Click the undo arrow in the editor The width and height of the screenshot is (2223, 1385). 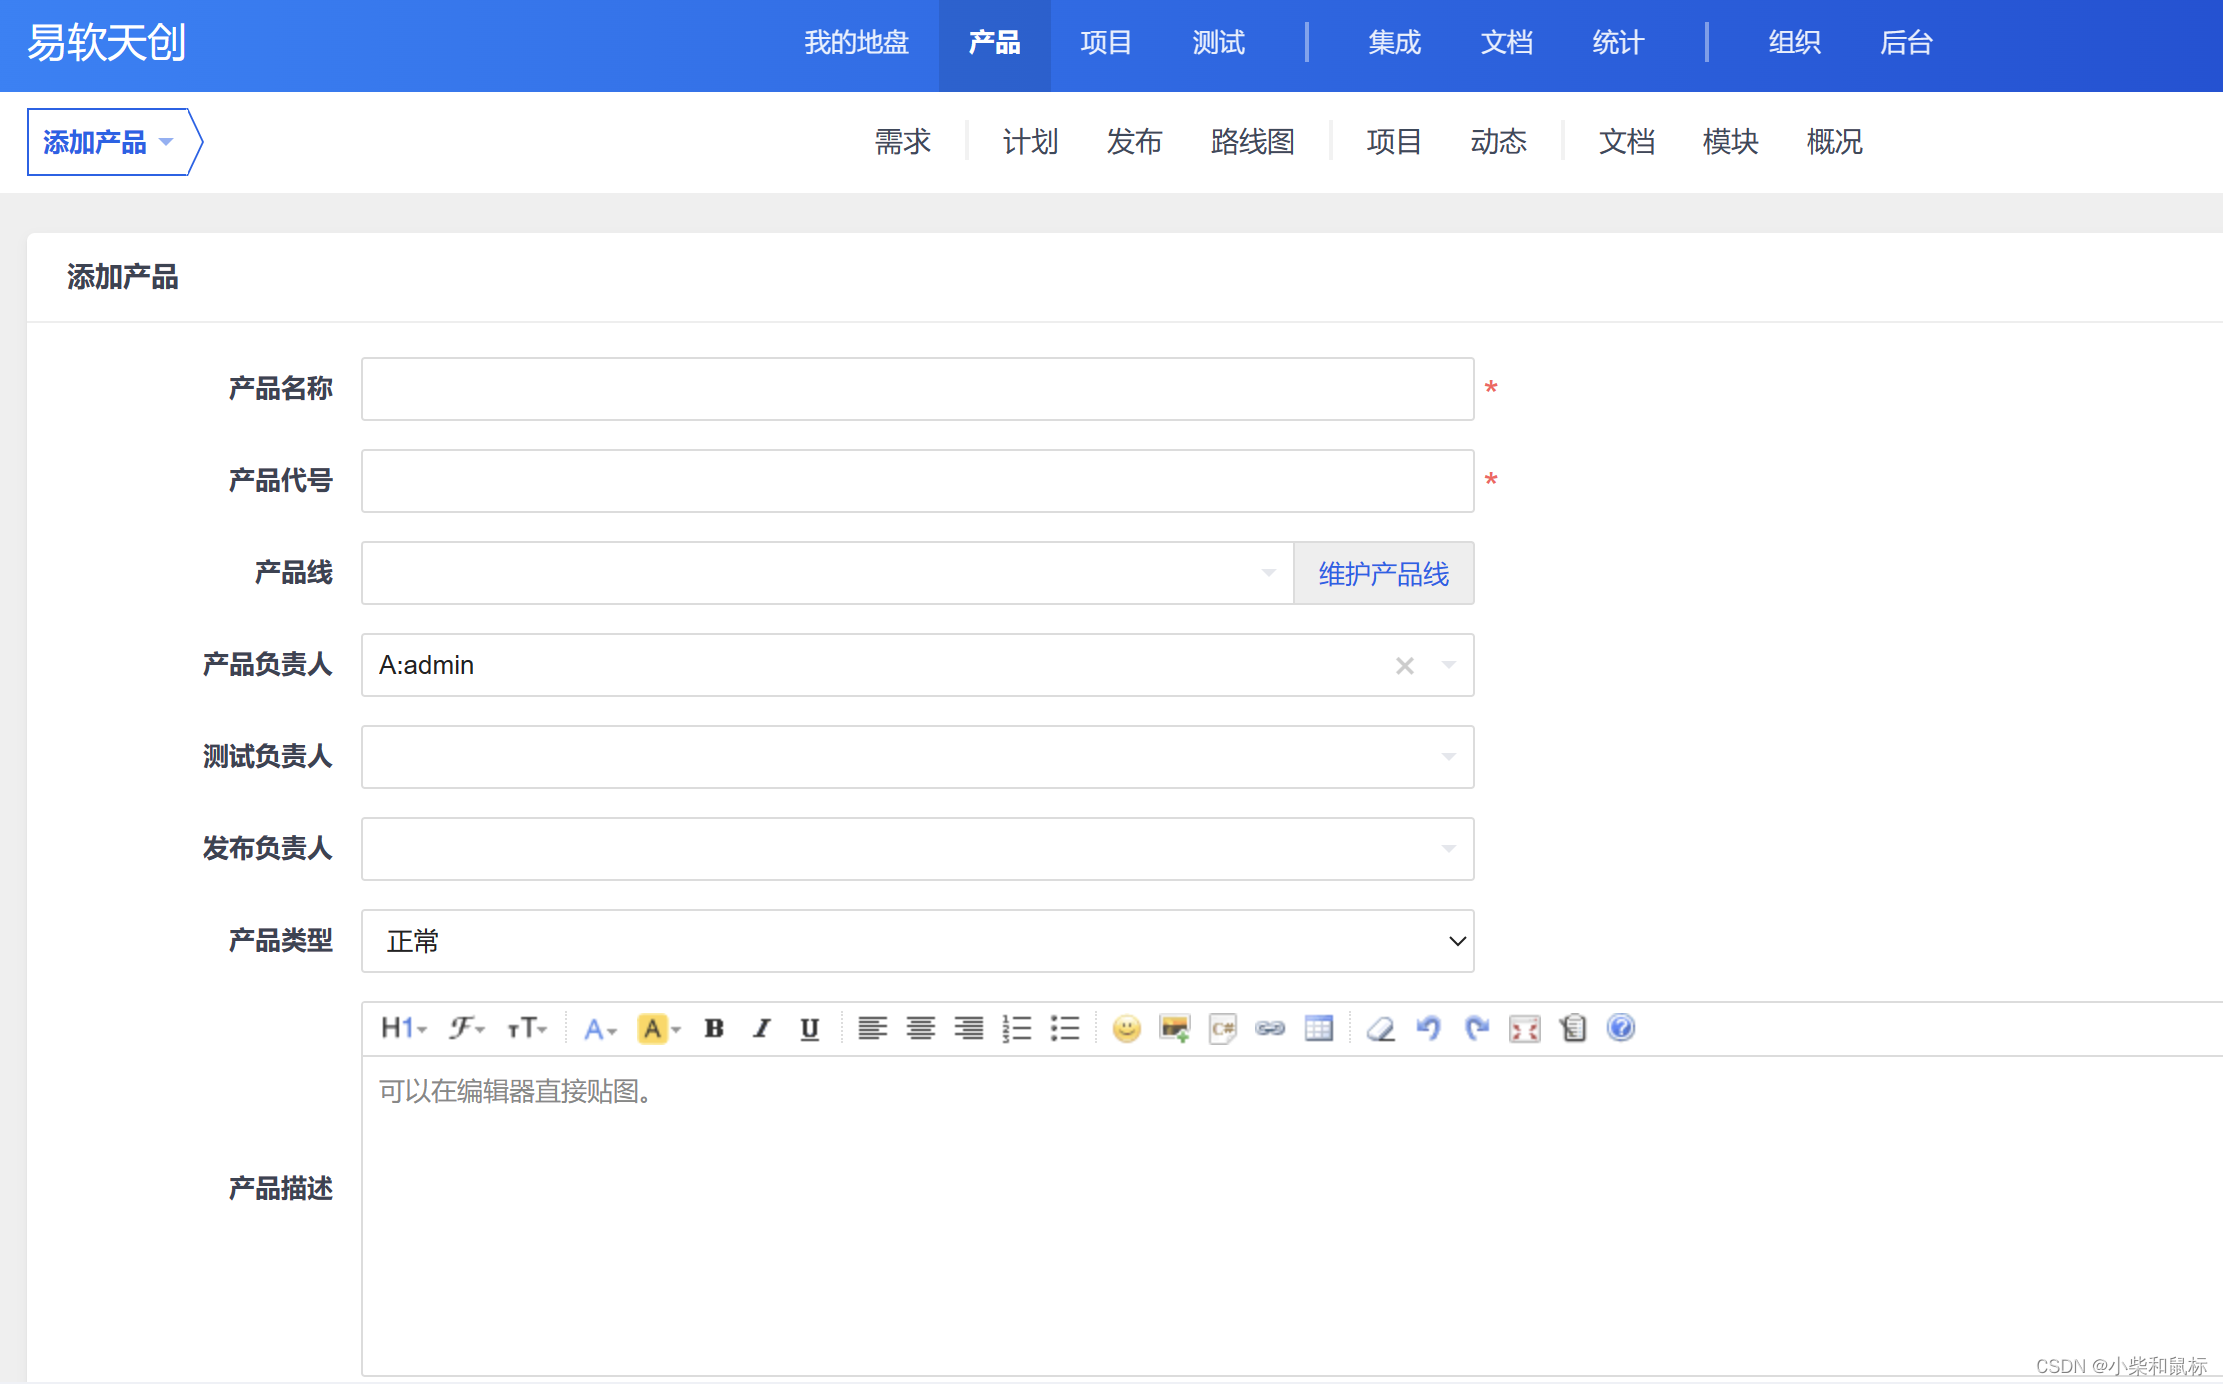pyautogui.click(x=1428, y=1028)
